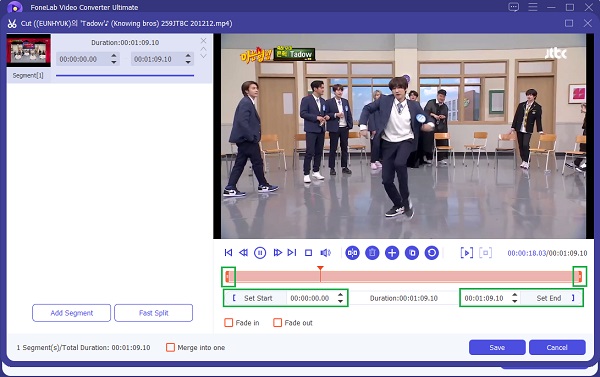Delete segment using trash icon

tap(372, 253)
